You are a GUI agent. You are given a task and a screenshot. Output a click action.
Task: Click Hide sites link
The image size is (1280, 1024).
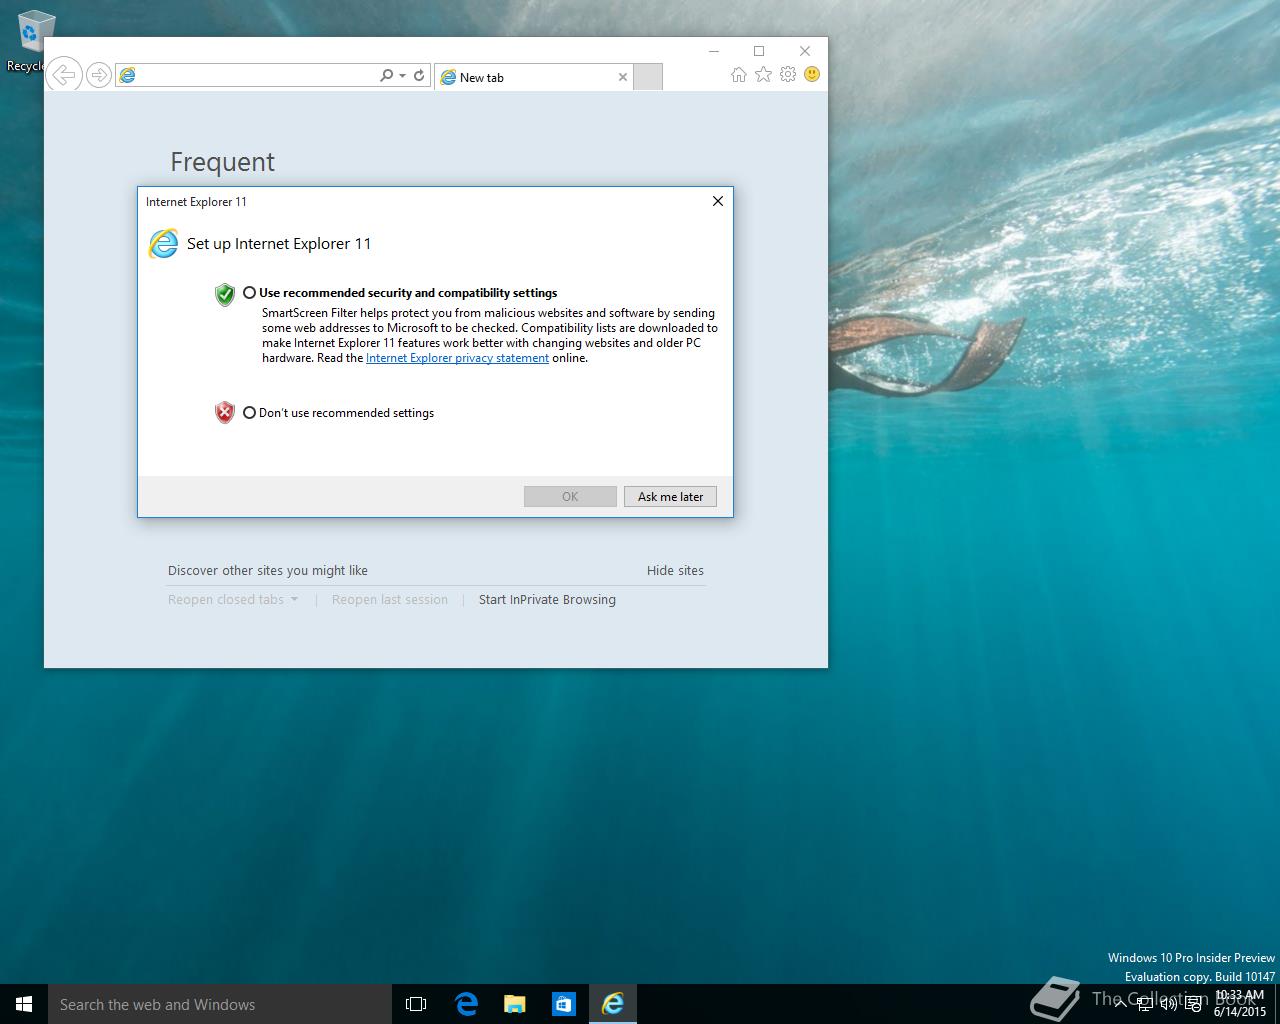[675, 571]
